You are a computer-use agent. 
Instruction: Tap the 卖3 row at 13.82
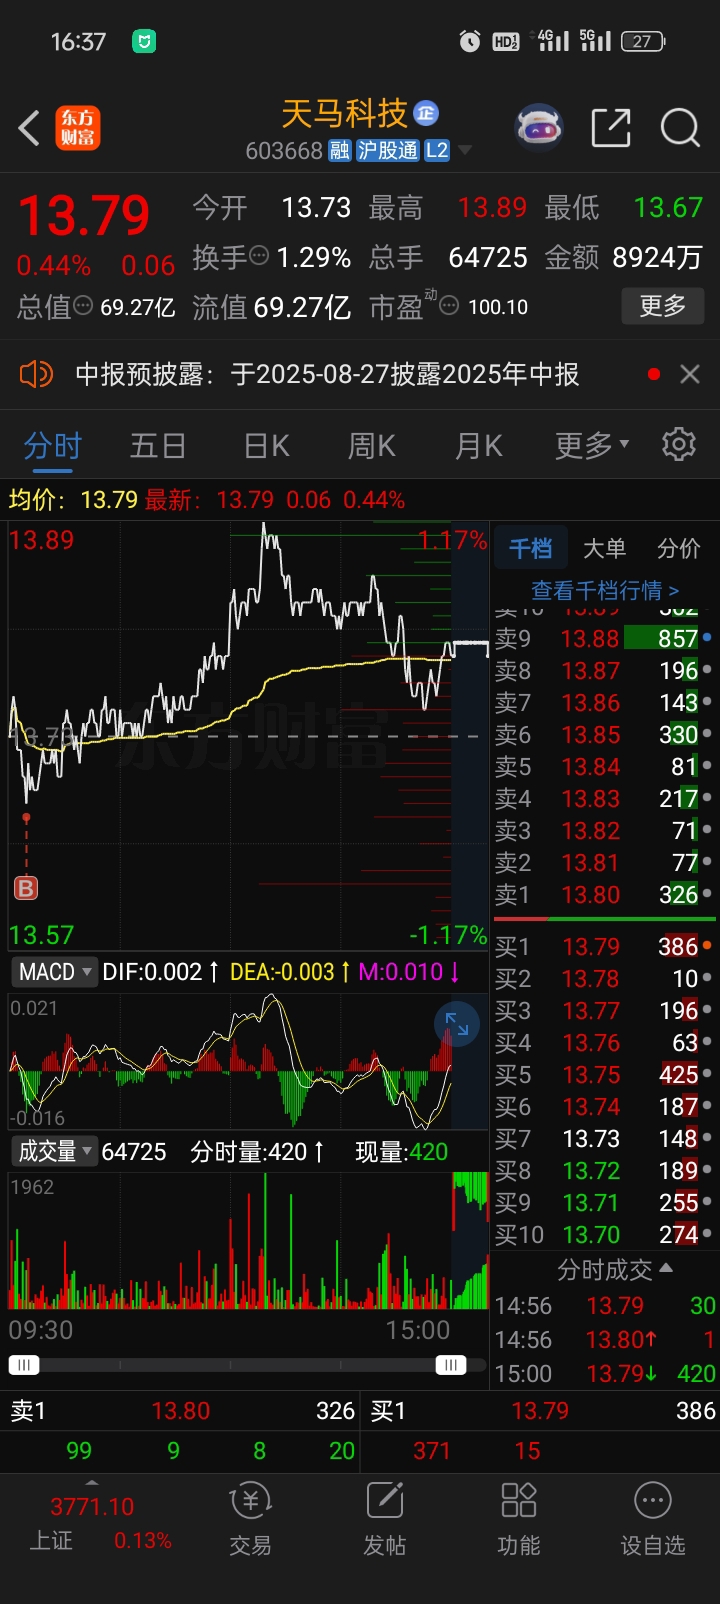coord(604,830)
